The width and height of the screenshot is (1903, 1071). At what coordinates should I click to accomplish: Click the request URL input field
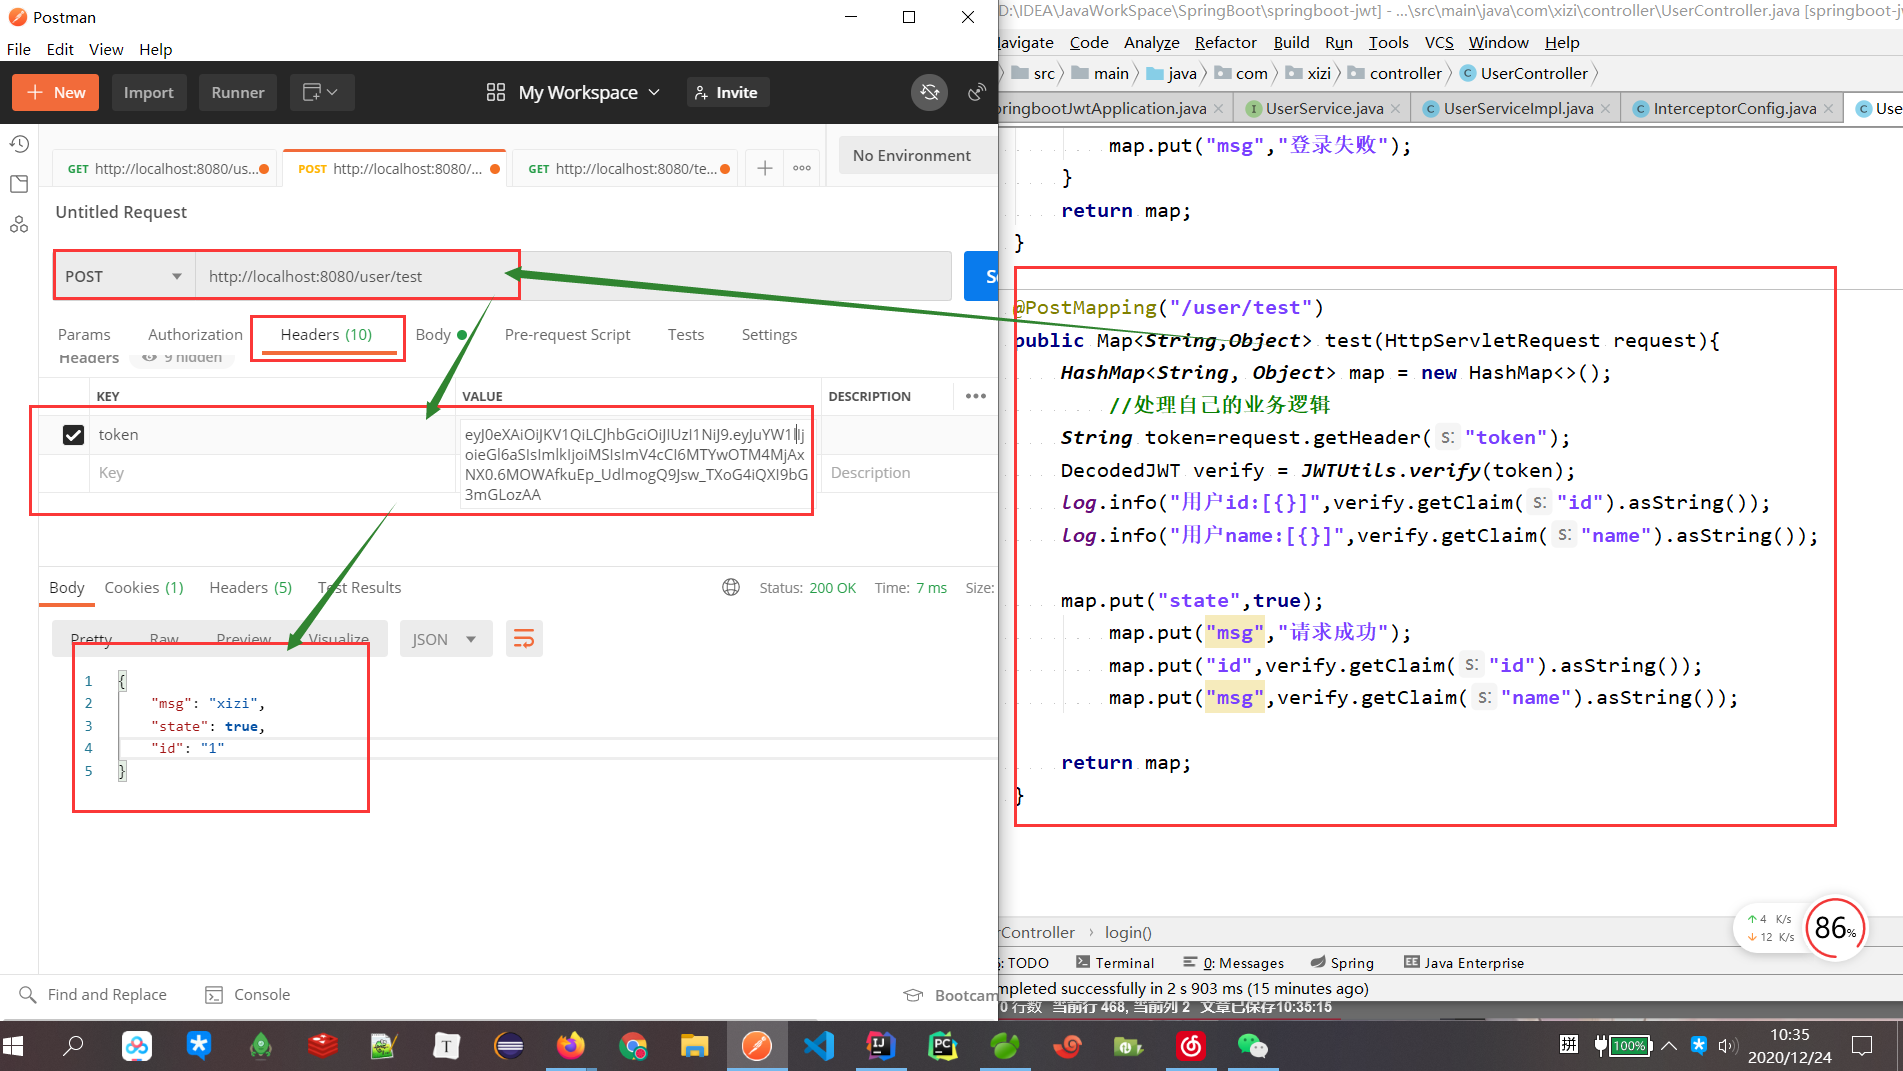click(x=573, y=276)
